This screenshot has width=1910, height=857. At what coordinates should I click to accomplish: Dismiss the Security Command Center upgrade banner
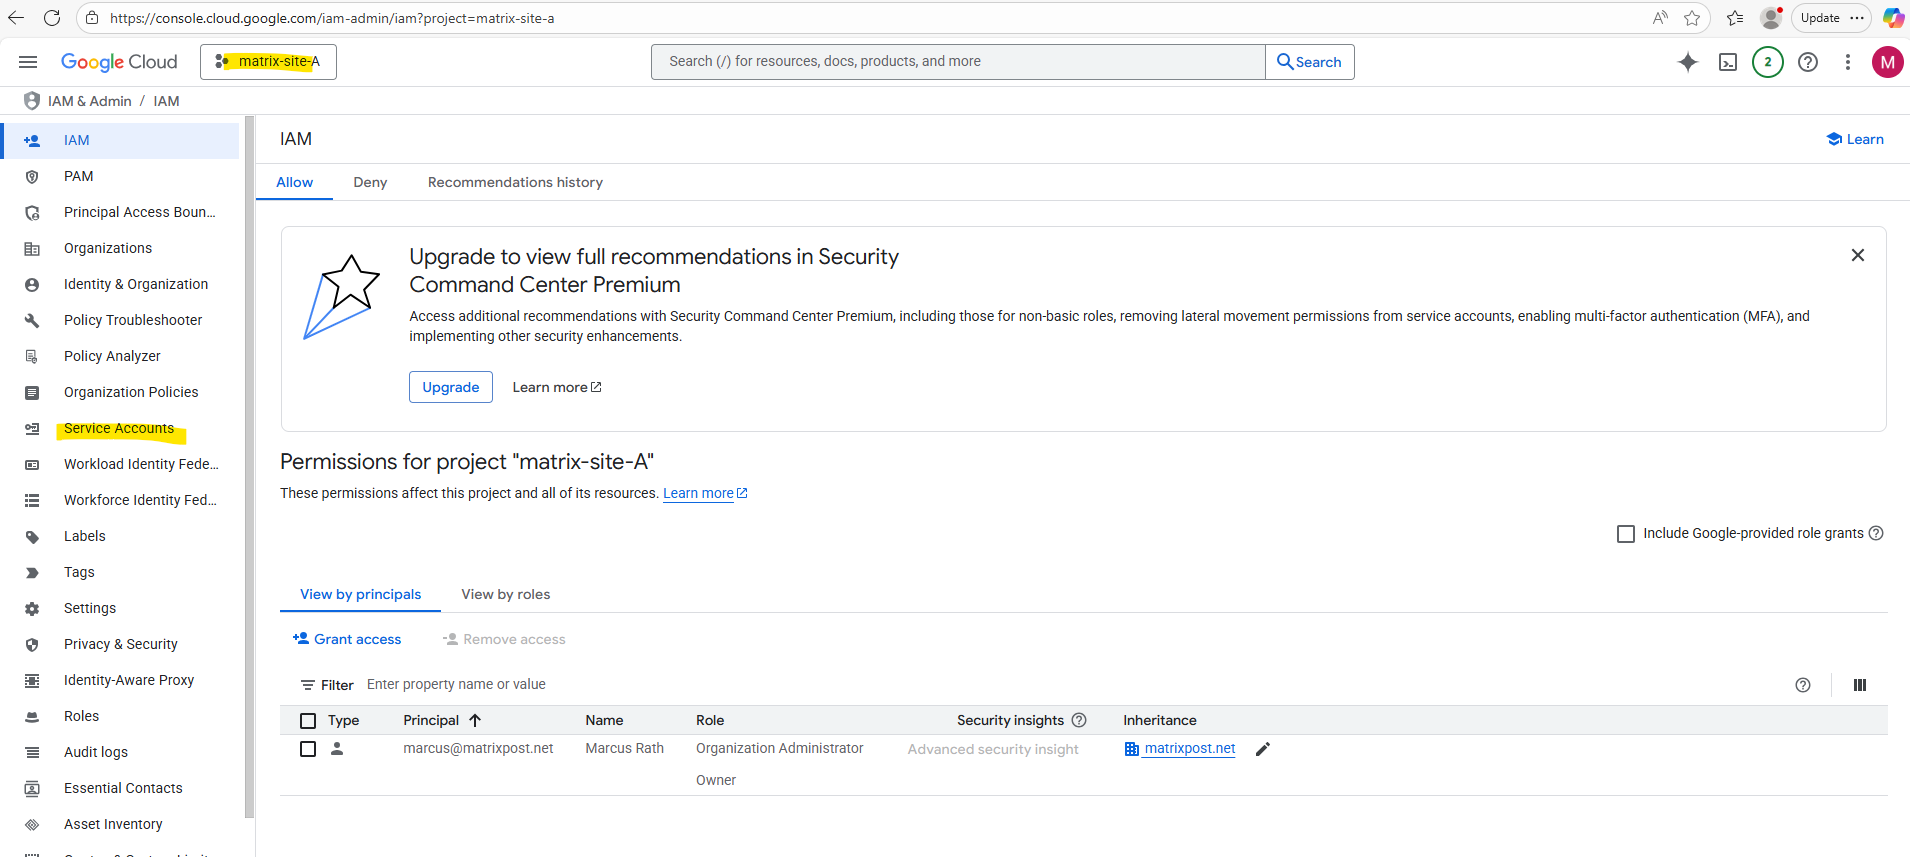click(x=1858, y=255)
